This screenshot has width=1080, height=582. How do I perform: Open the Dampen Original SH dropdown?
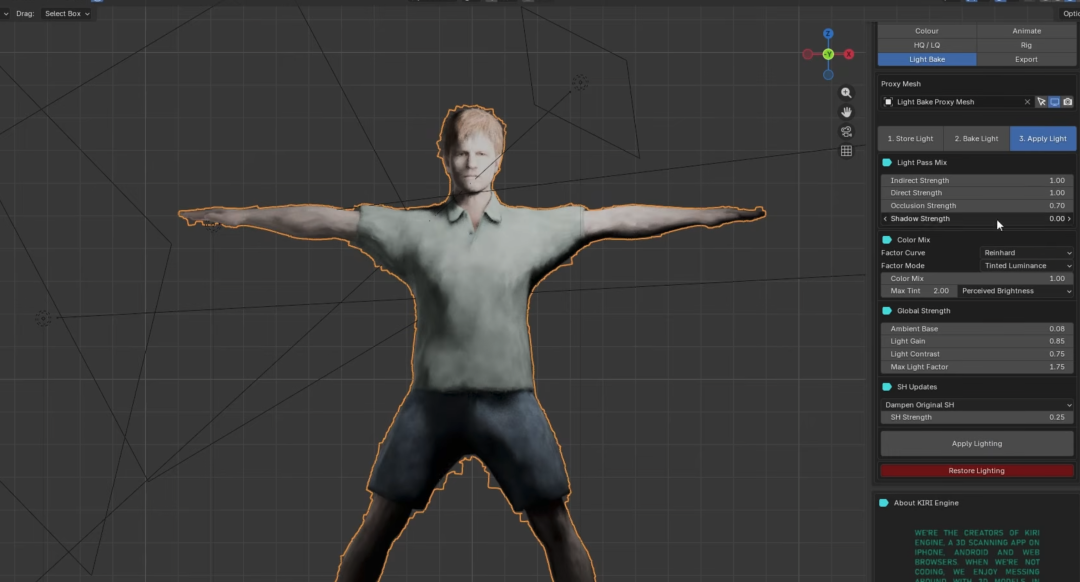coord(977,405)
